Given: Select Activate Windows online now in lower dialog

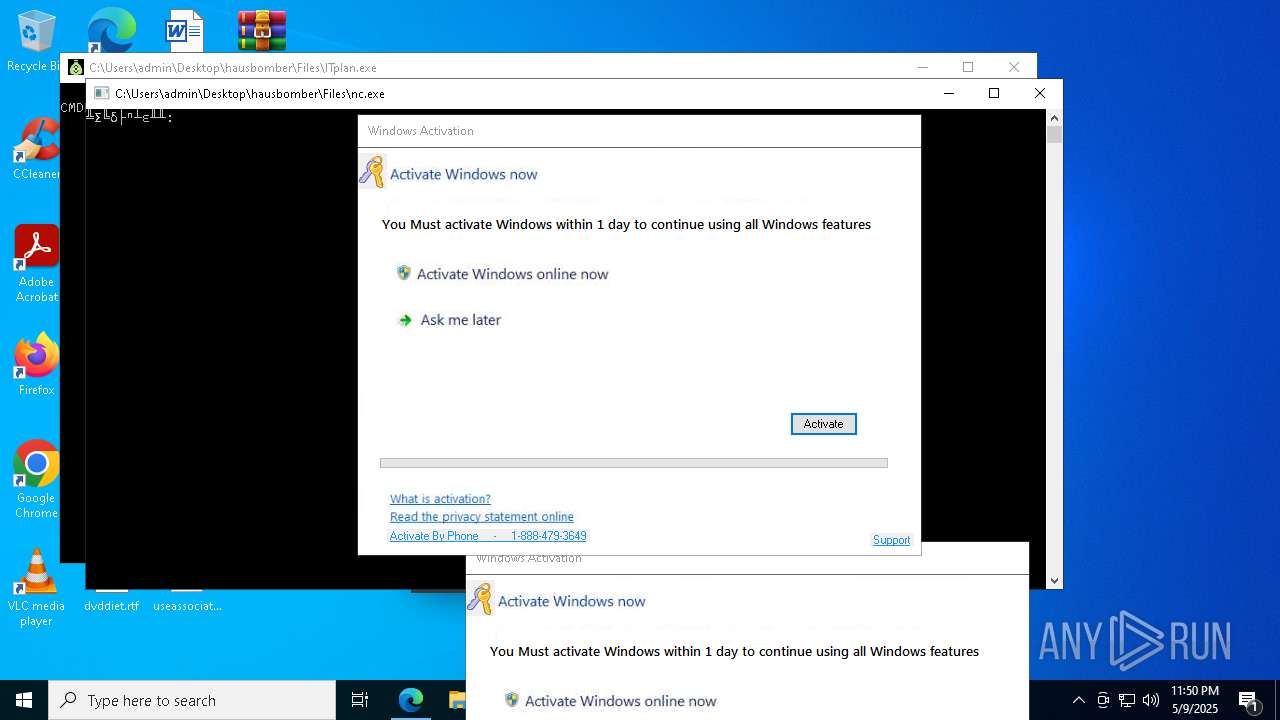Looking at the screenshot, I should [620, 701].
